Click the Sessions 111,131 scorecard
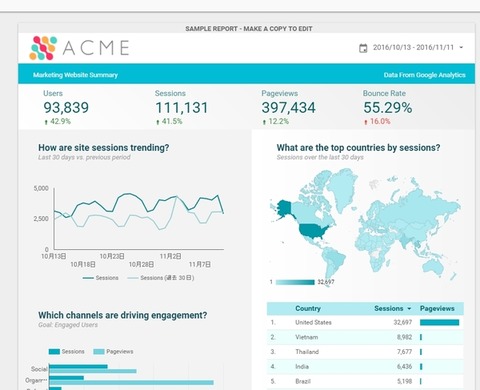This screenshot has width=480, height=390. click(x=182, y=107)
